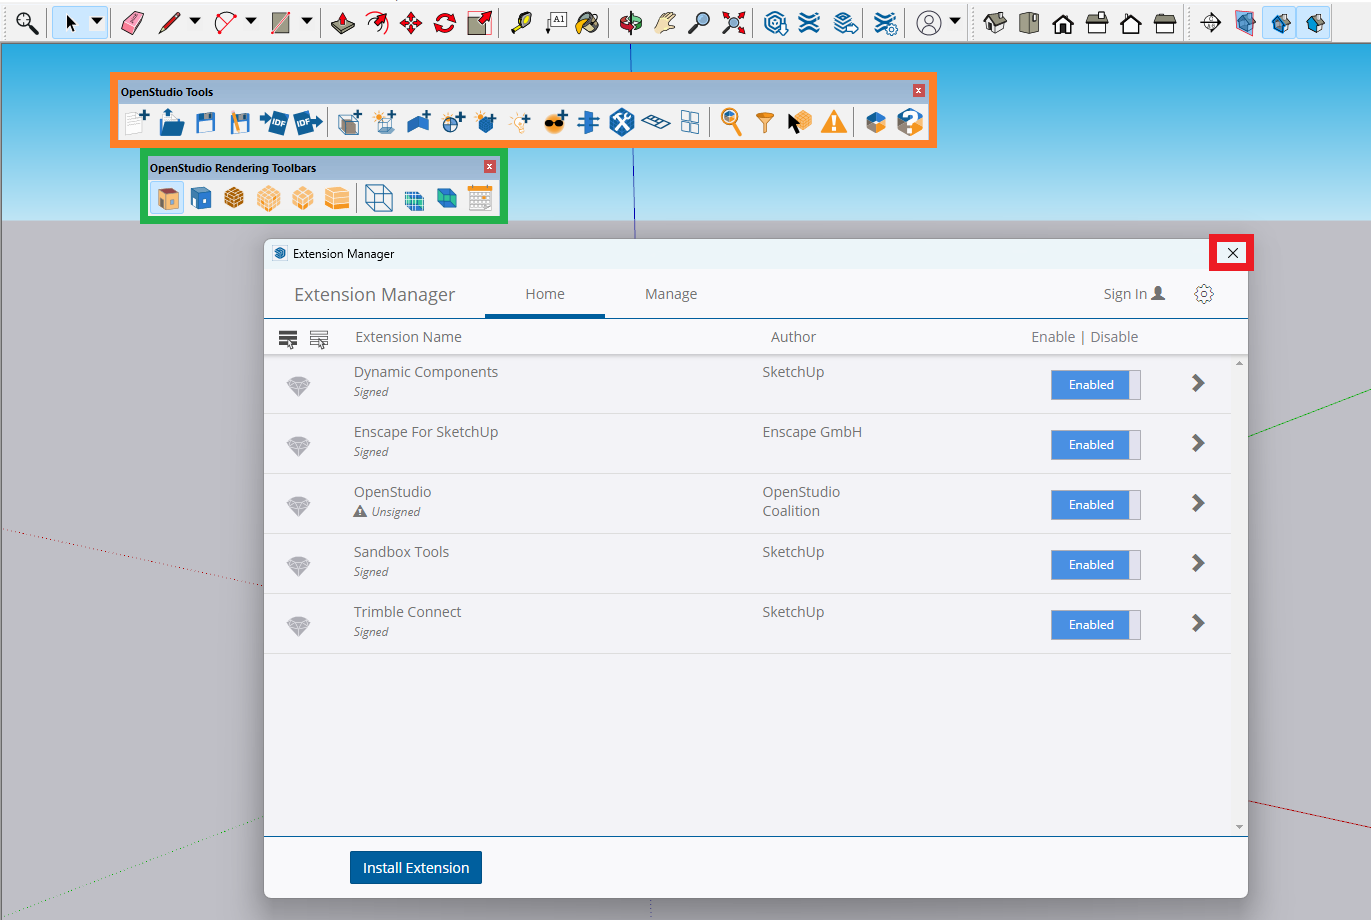Click the funnel filter icon
Viewport: 1371px width, 920px height.
765,123
